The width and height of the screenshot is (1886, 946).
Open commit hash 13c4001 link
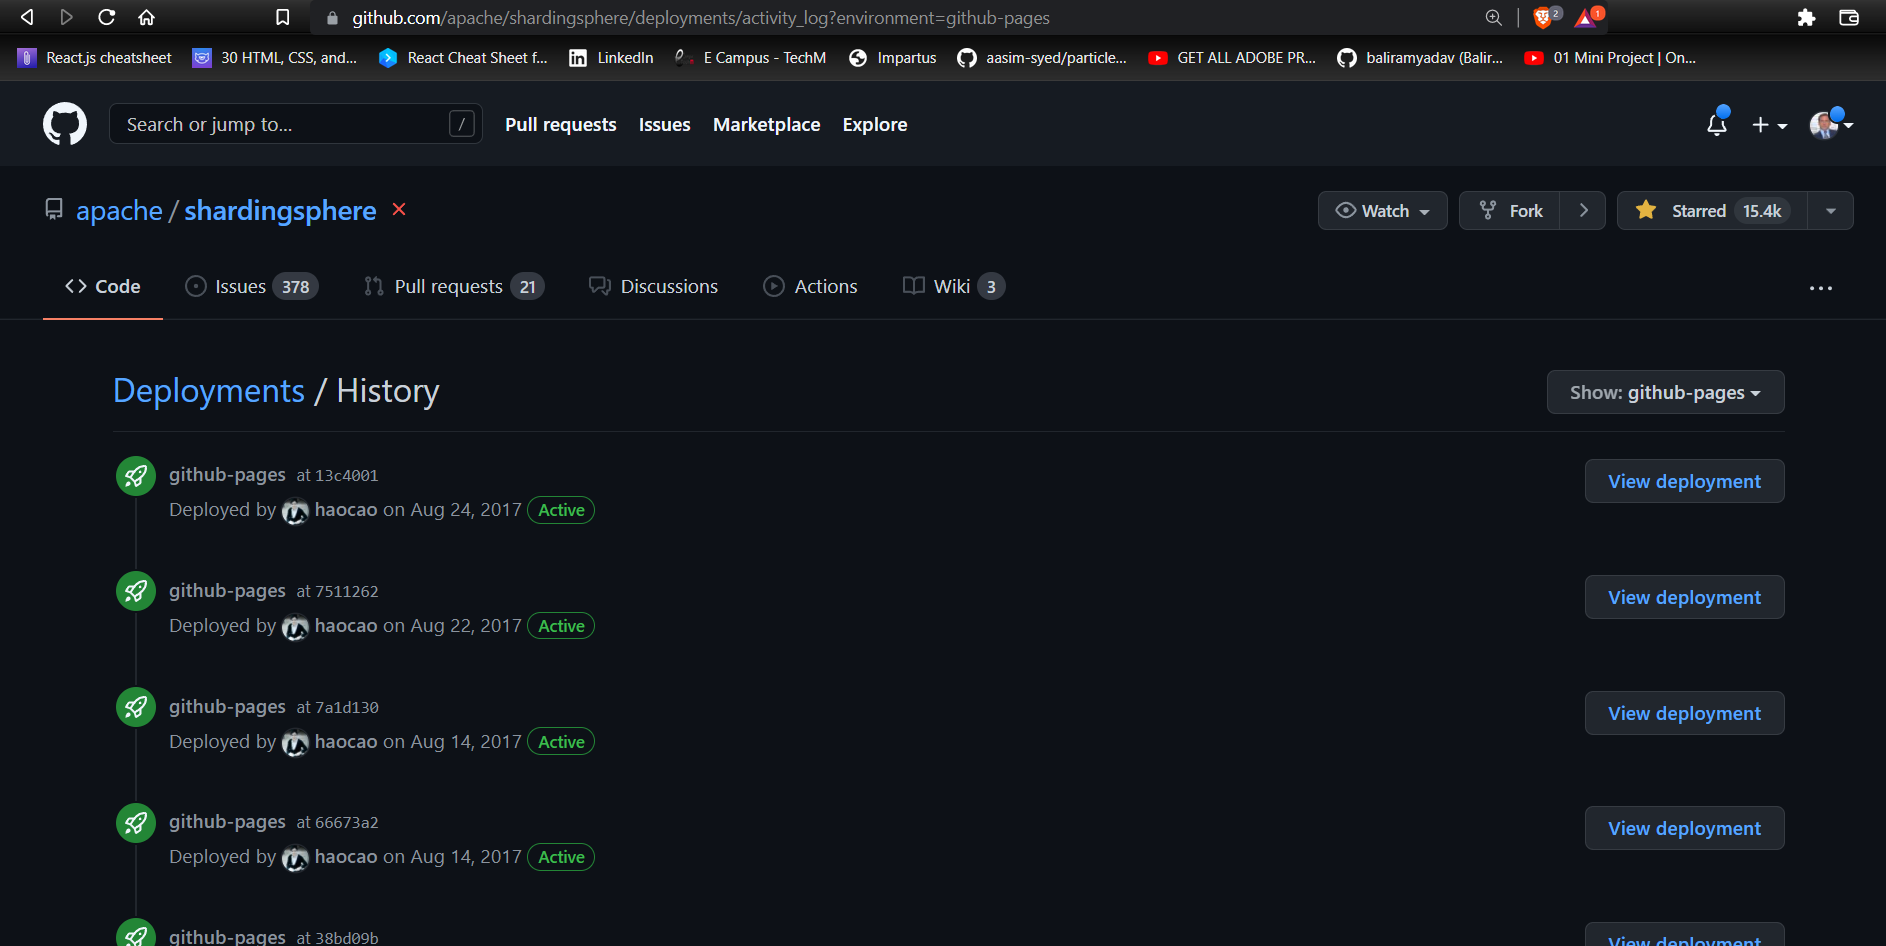coord(346,476)
